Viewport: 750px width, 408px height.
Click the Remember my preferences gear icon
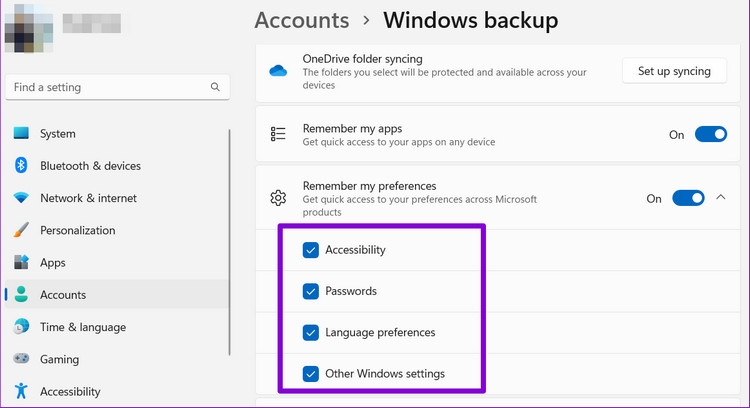tap(278, 198)
